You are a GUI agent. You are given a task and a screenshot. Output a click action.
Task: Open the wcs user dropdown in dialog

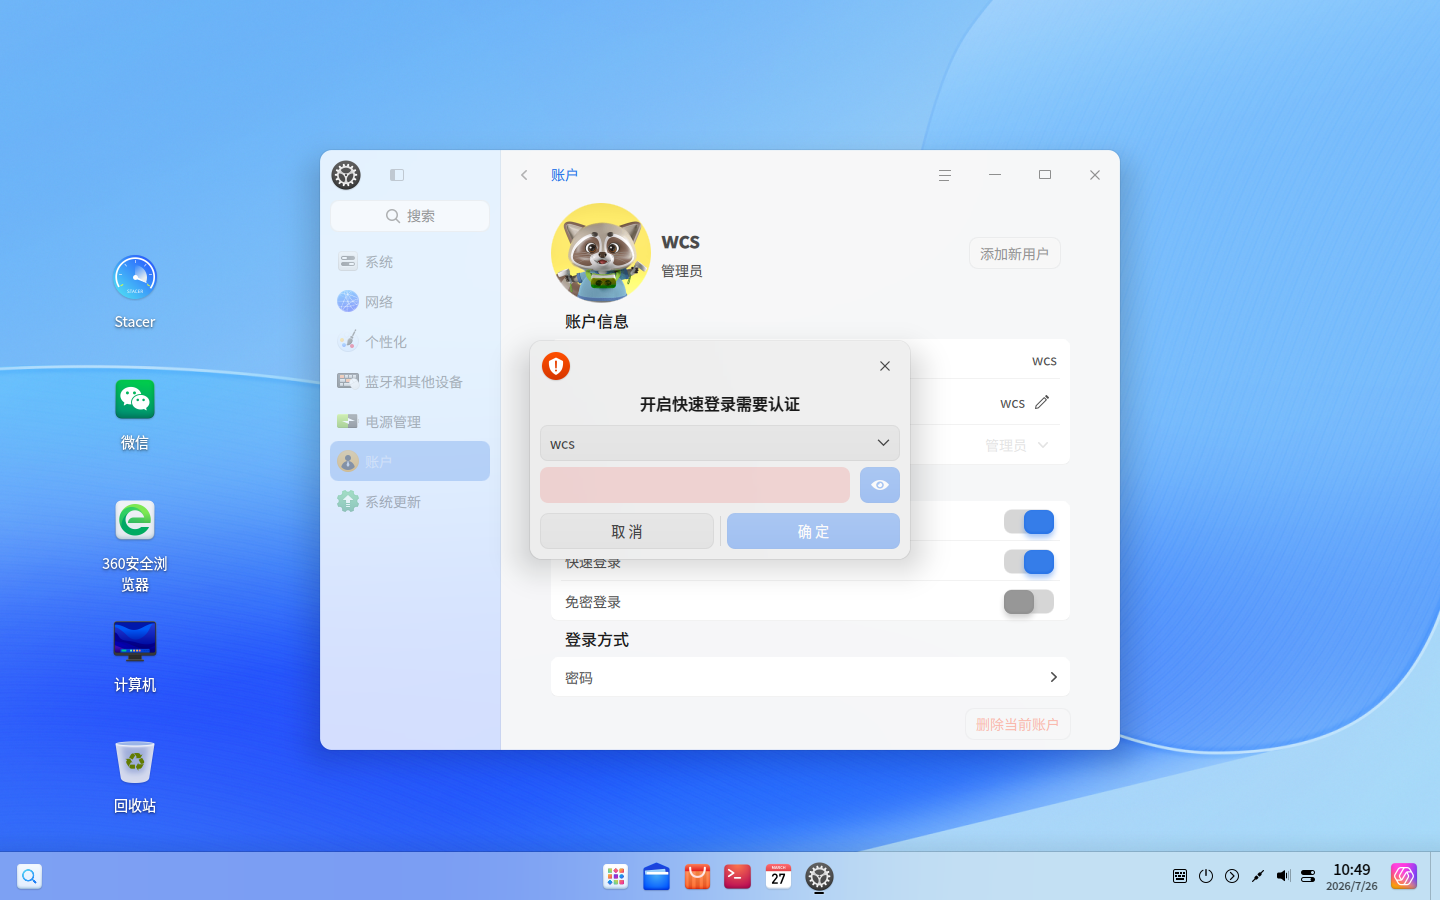[720, 443]
